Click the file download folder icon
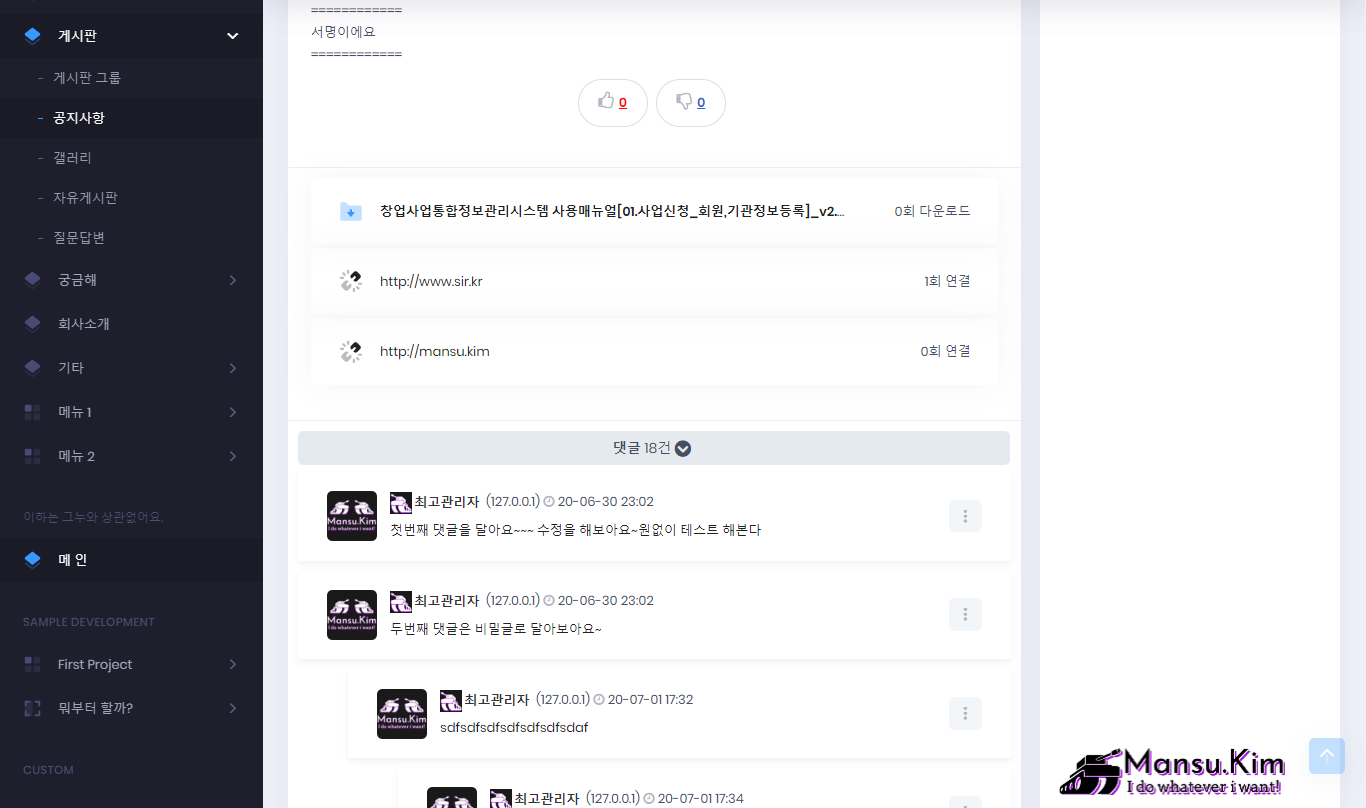Image resolution: width=1366 pixels, height=808 pixels. 350,211
